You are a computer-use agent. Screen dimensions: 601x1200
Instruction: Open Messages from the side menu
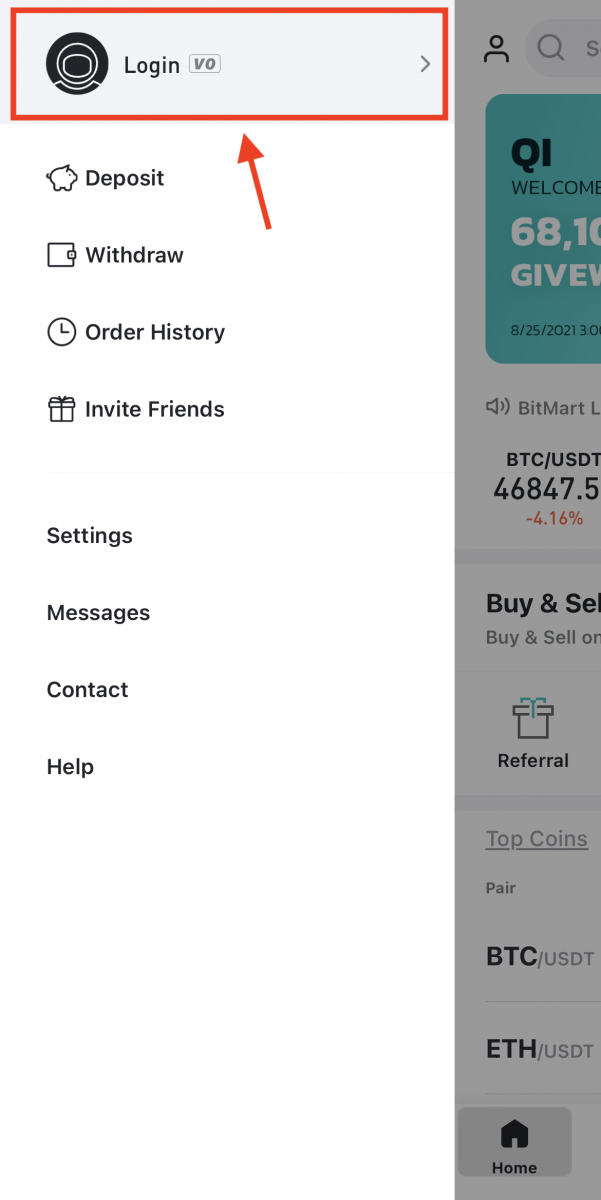(98, 613)
